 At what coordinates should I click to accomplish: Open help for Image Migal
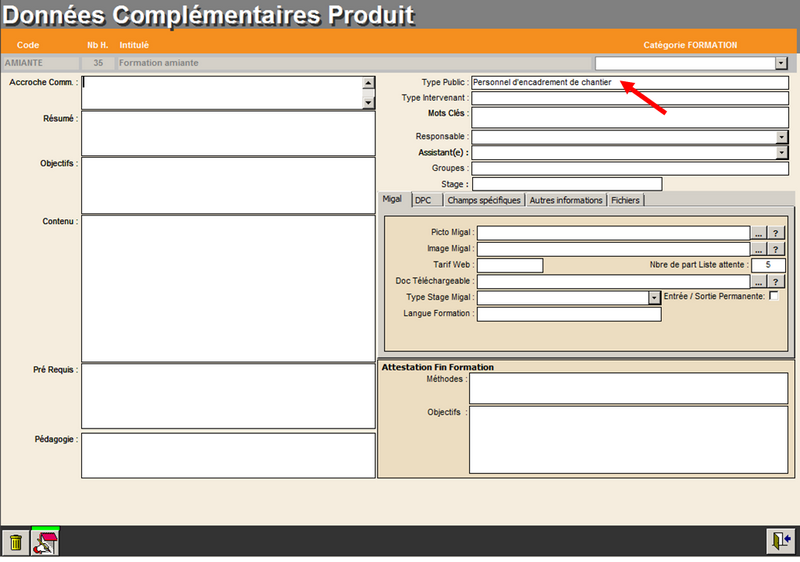pyautogui.click(x=776, y=249)
